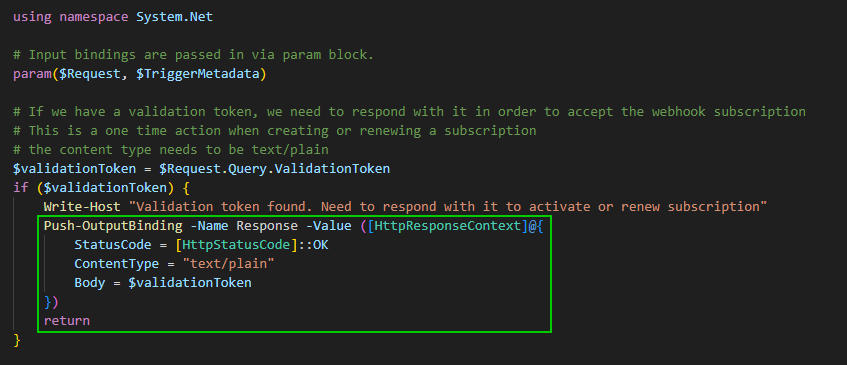
Task: Click the $TriggerMetadata parameter
Action: 198,74
